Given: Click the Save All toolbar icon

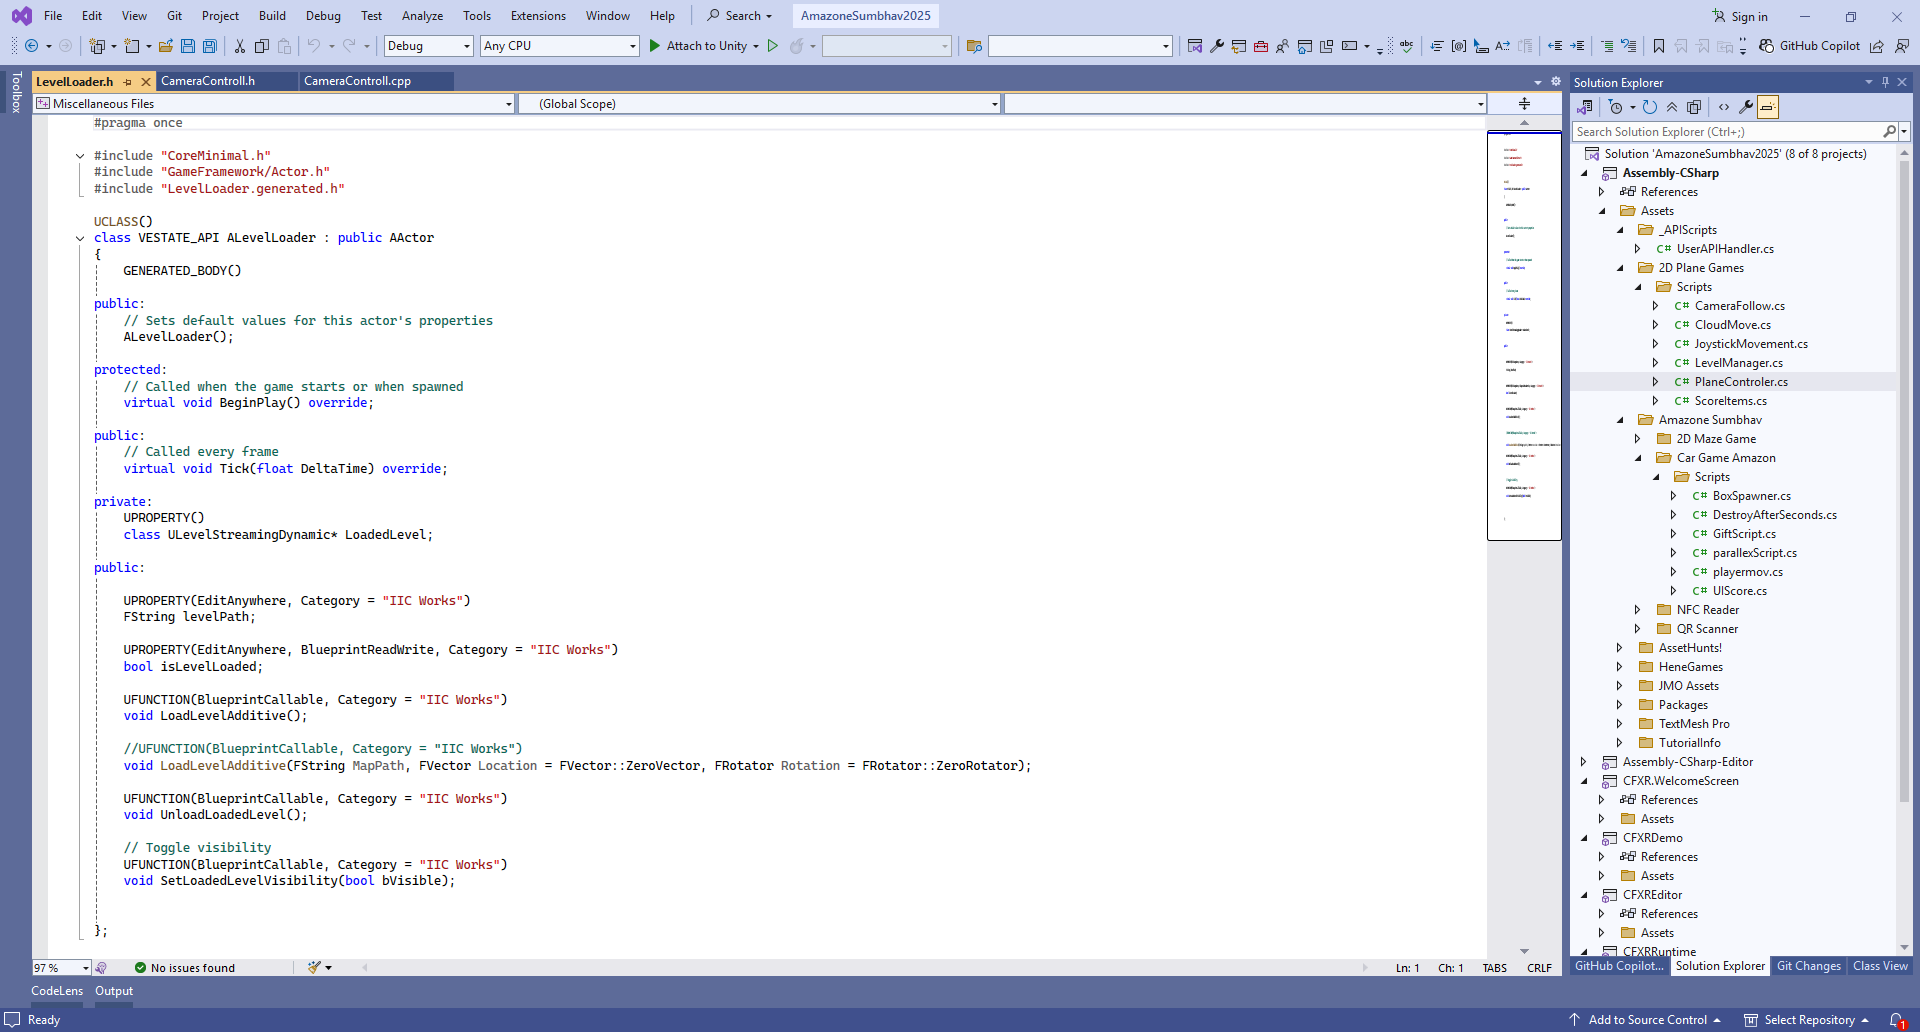Looking at the screenshot, I should (210, 46).
